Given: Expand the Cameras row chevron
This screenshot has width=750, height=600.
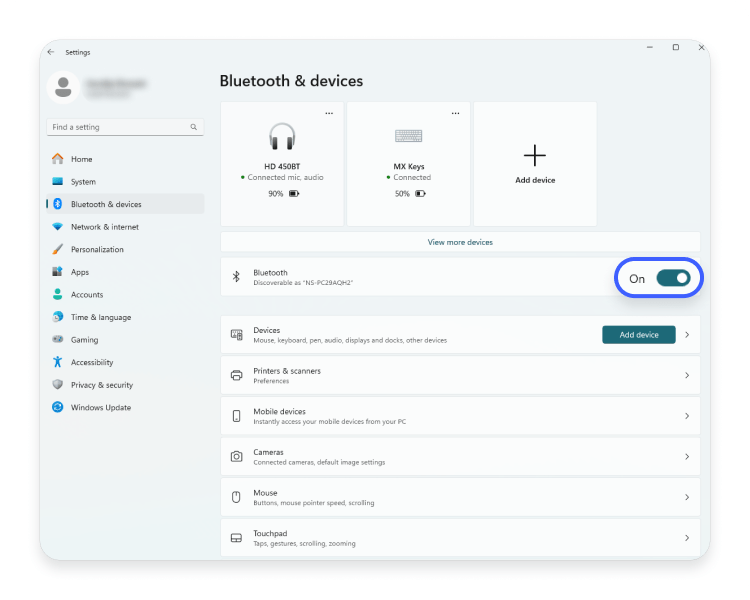Looking at the screenshot, I should click(x=687, y=456).
